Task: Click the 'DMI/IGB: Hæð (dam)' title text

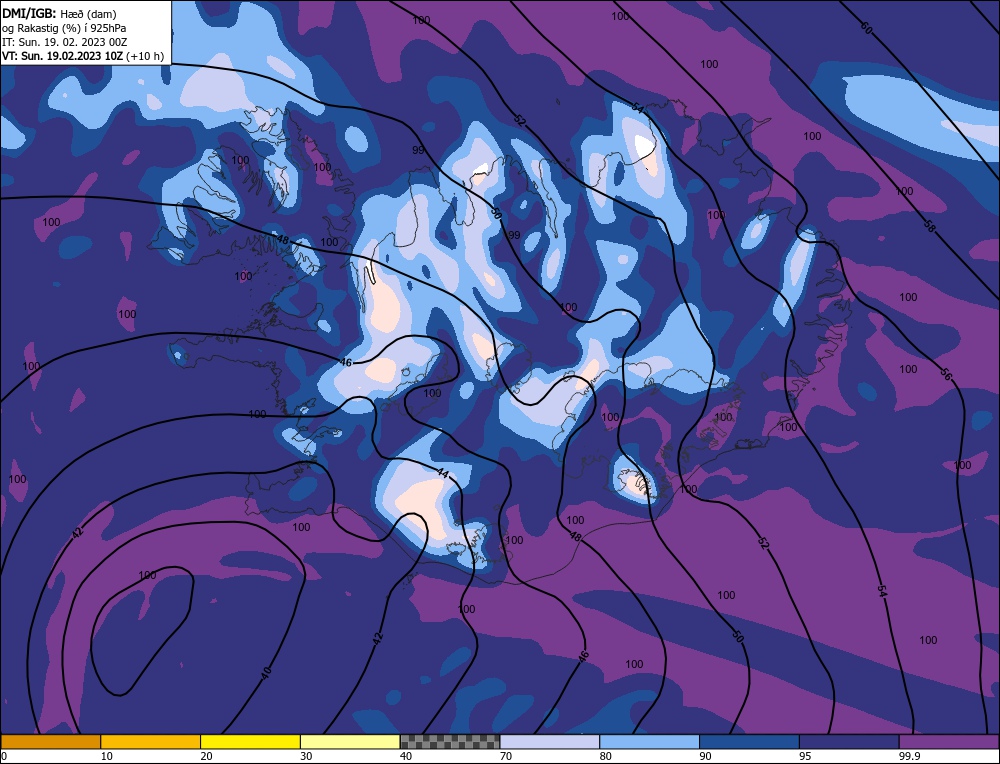Action: click(x=59, y=13)
